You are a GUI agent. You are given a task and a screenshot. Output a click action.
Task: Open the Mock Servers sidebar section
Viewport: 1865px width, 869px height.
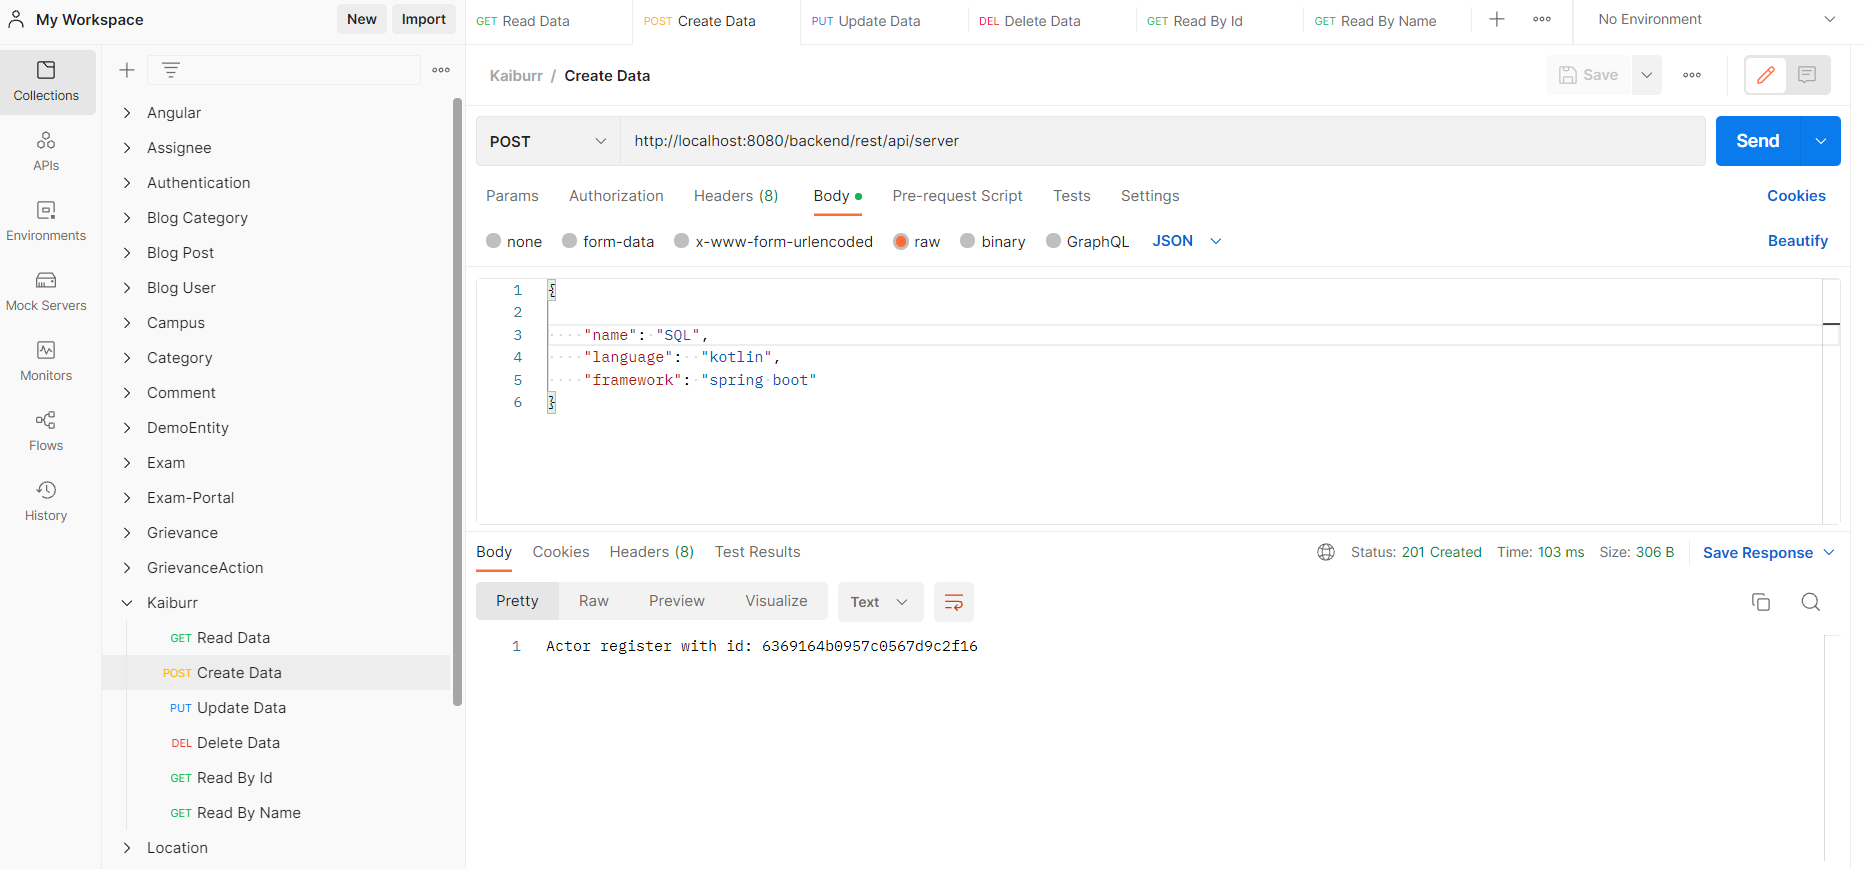click(x=46, y=291)
